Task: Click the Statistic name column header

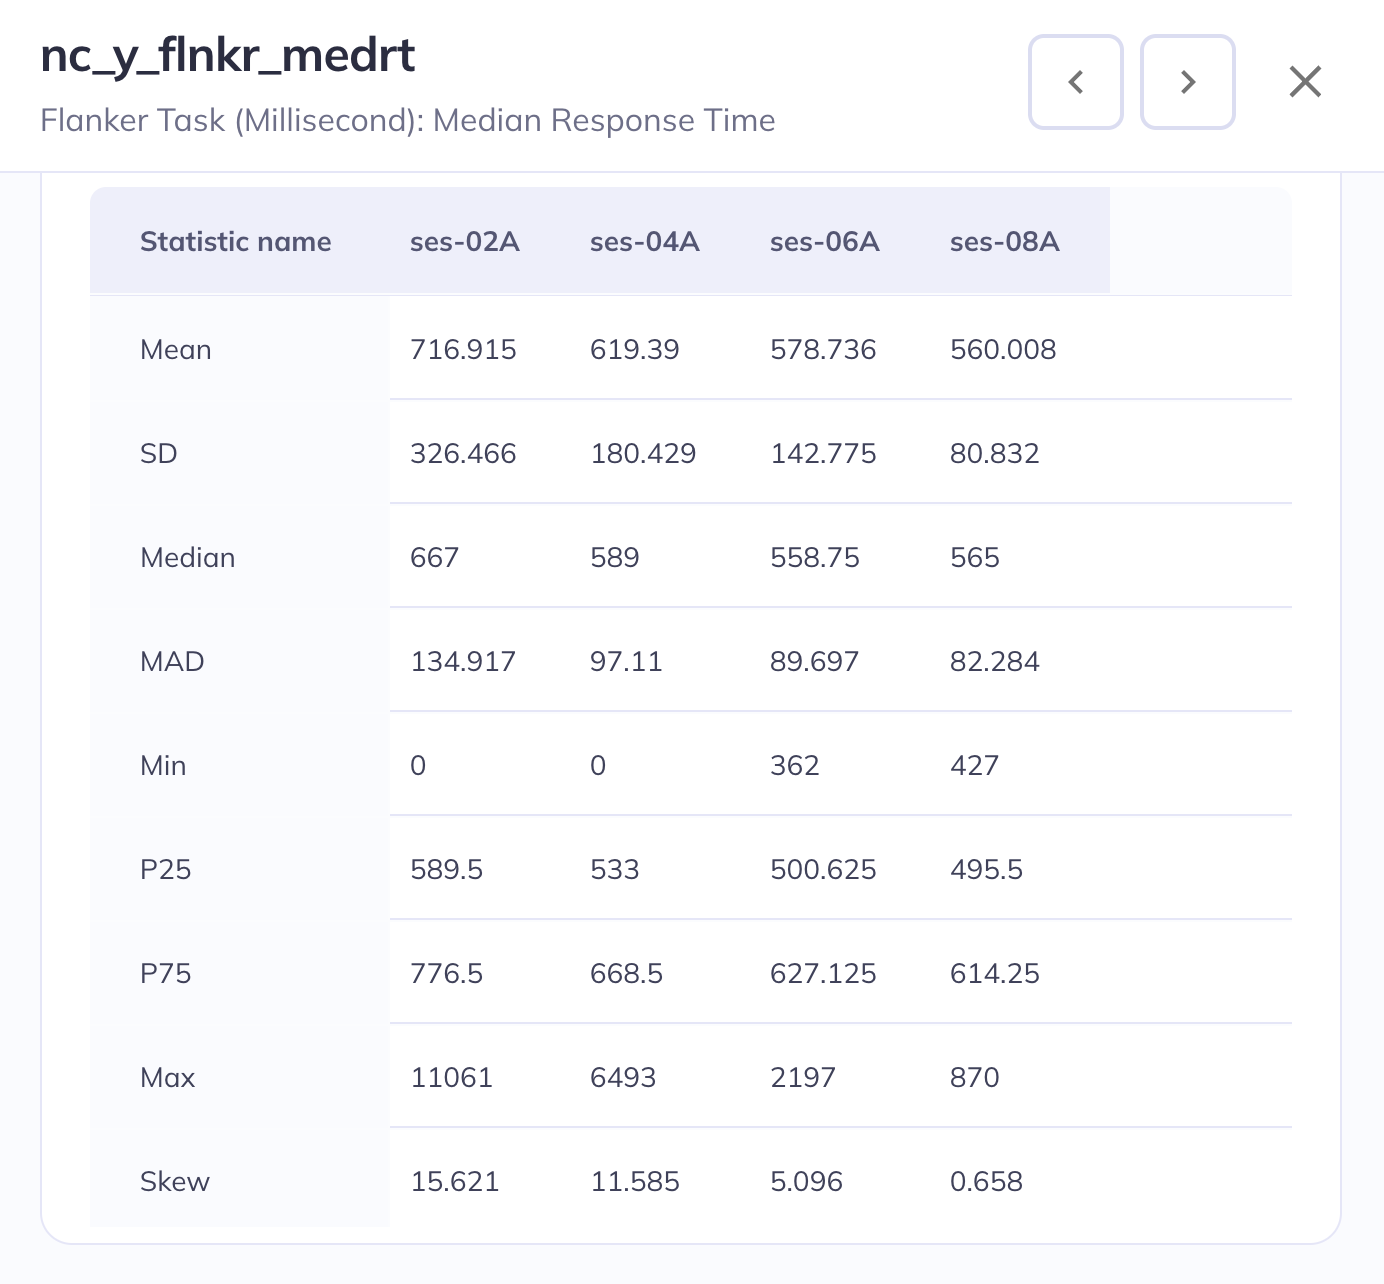Action: pyautogui.click(x=236, y=241)
